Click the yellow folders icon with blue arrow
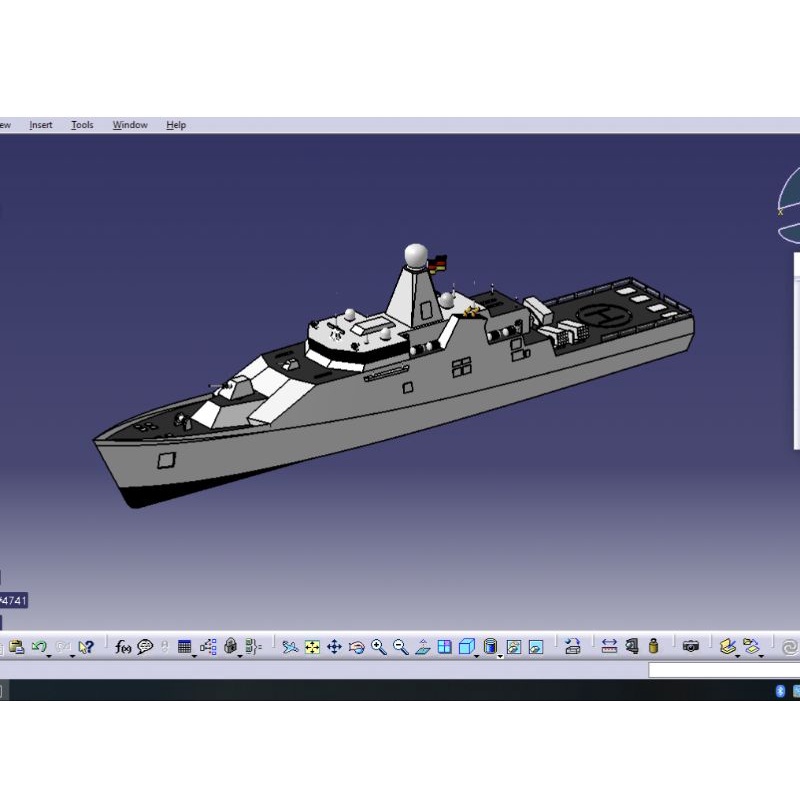Screen dimensions: 800x800 click(x=751, y=646)
